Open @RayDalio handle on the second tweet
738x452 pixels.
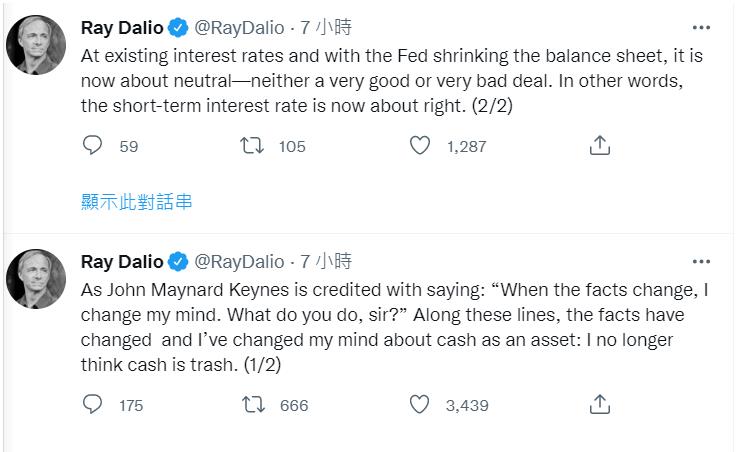click(238, 262)
